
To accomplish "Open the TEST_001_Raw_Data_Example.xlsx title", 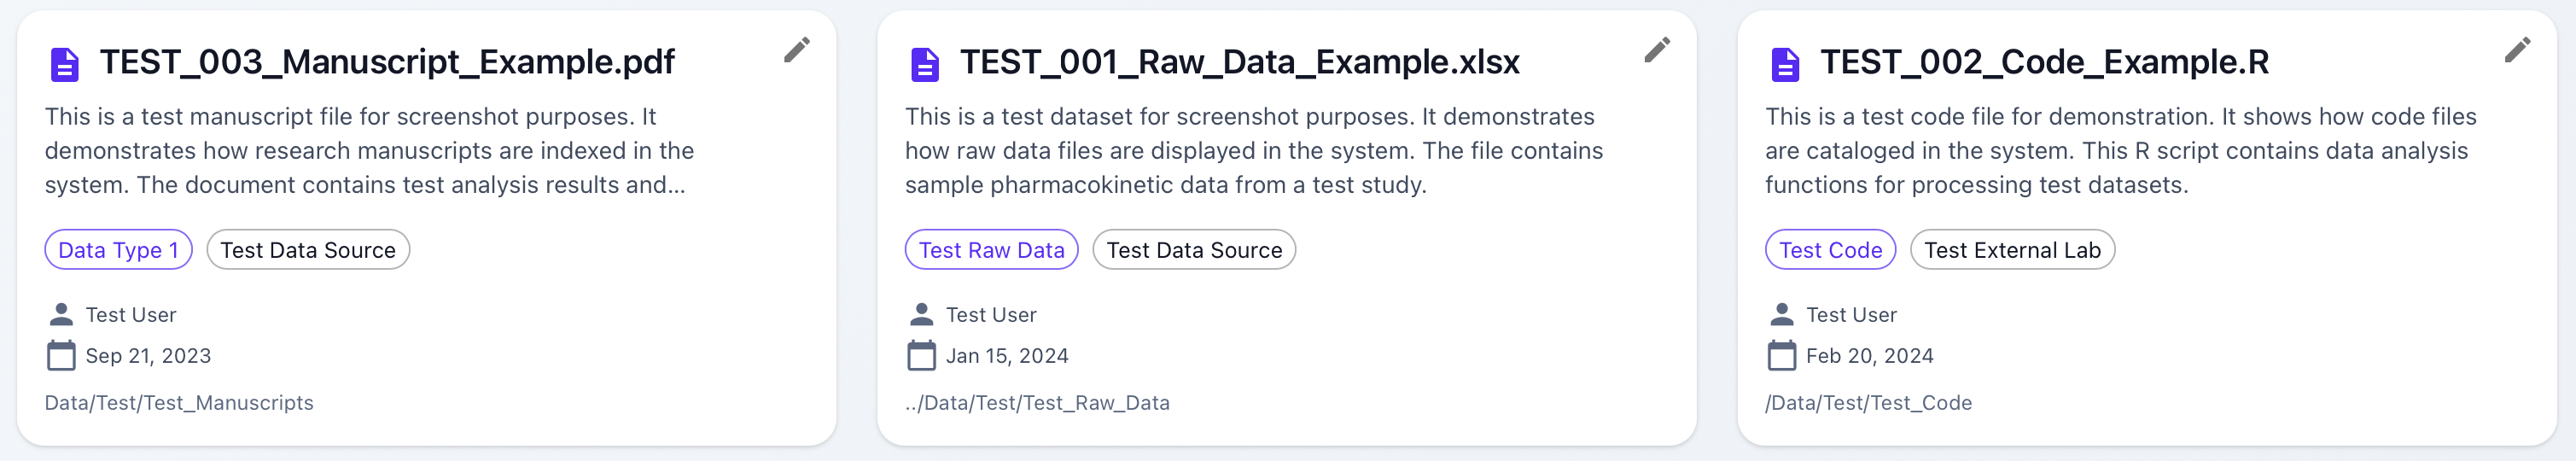I will (1239, 63).
